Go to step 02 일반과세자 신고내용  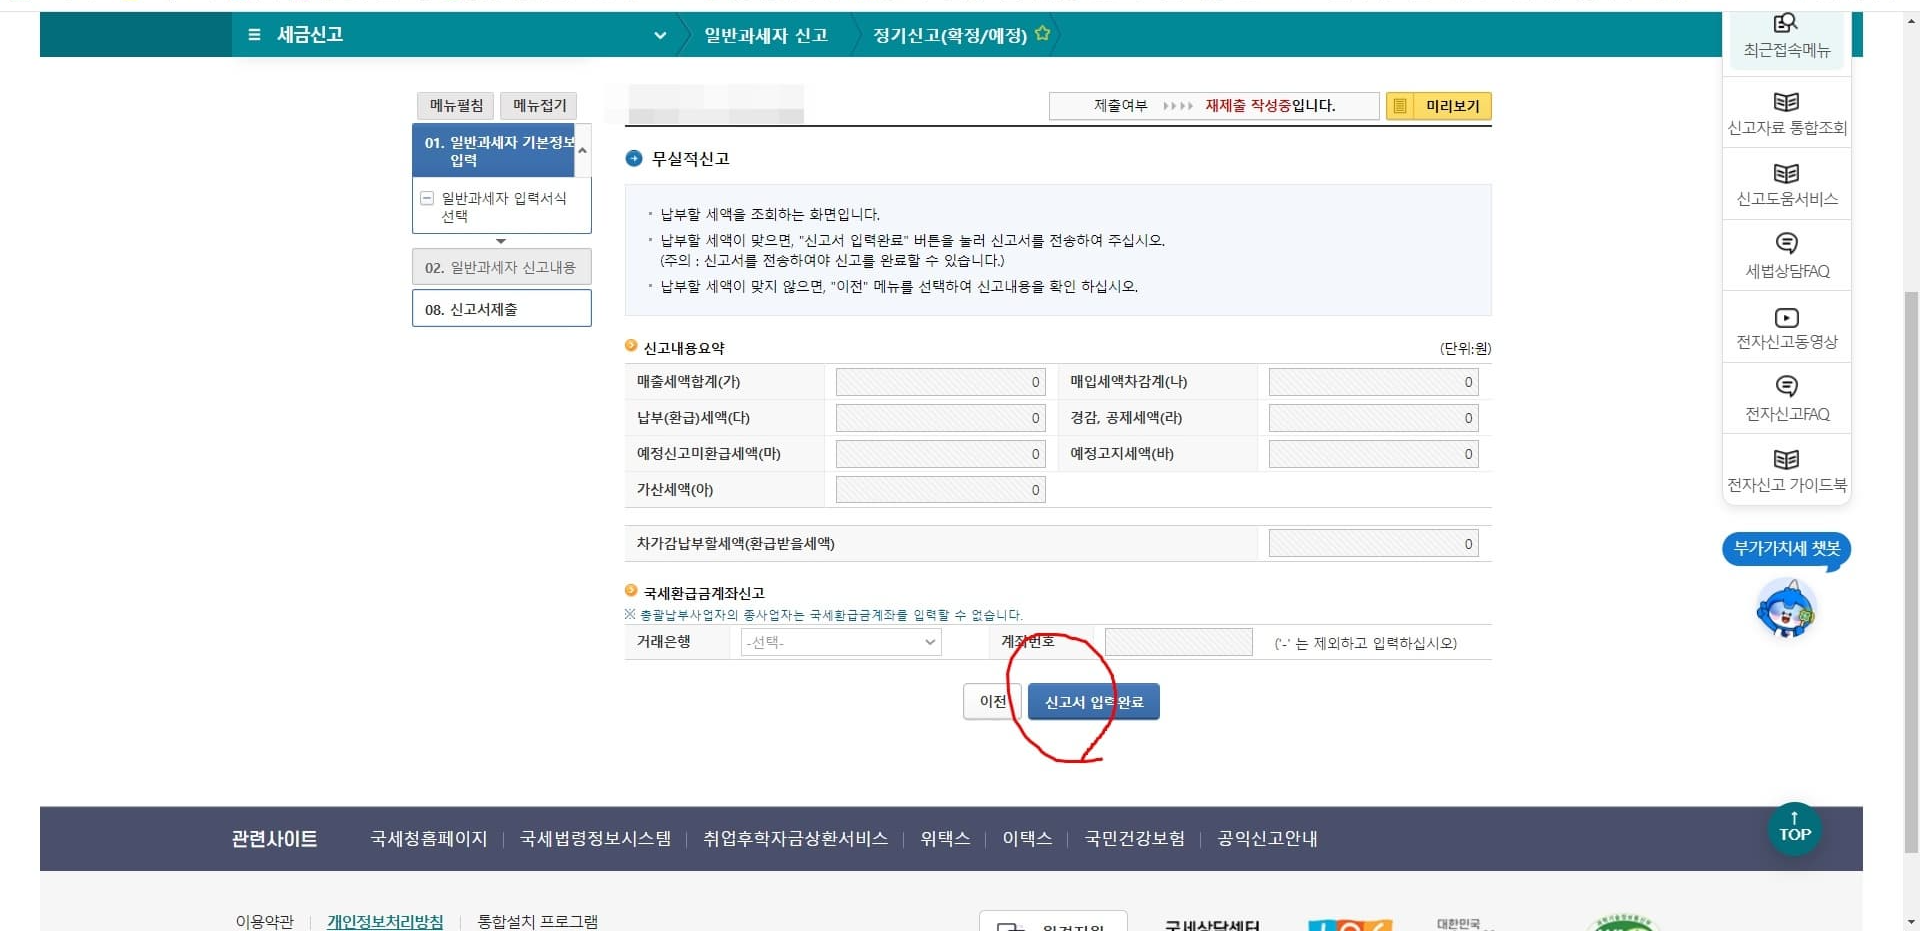501,266
